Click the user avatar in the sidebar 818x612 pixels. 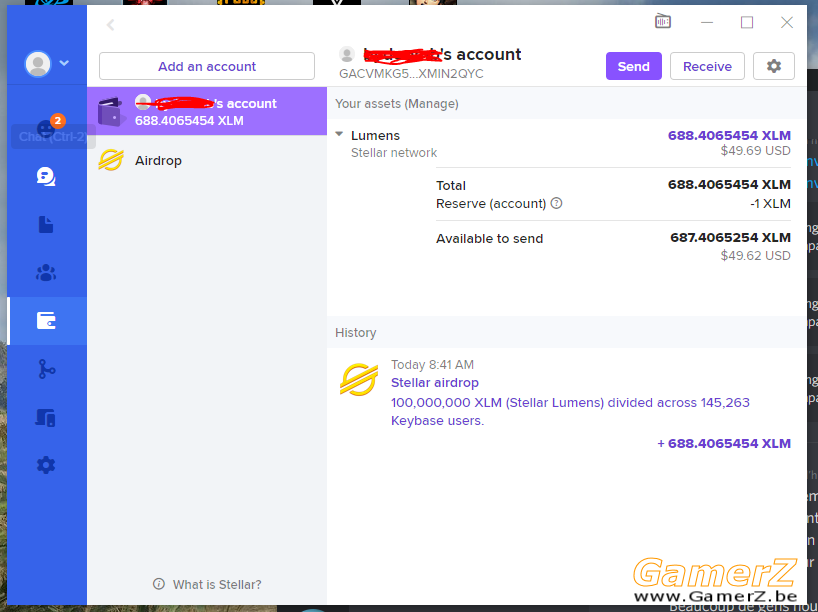[x=38, y=64]
